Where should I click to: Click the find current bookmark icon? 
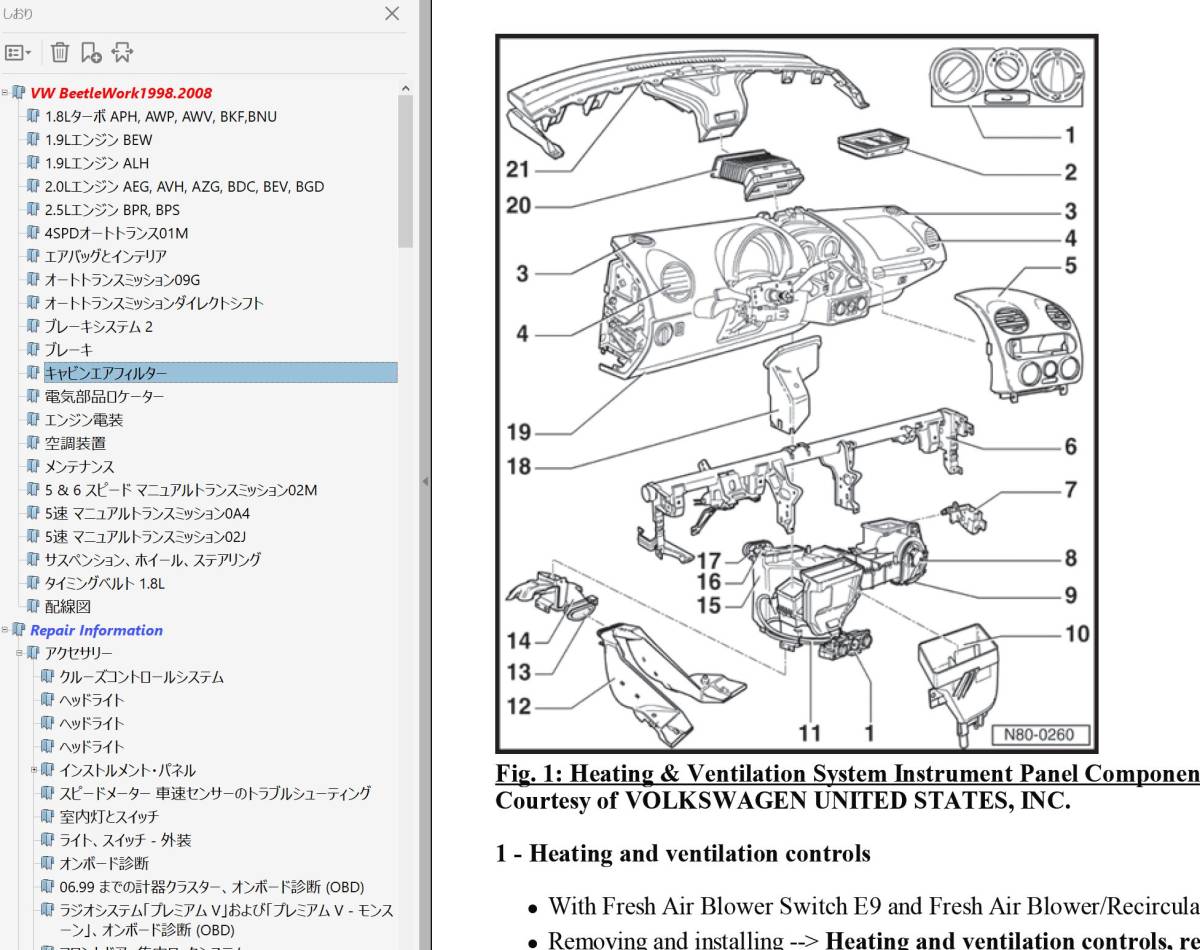[122, 52]
